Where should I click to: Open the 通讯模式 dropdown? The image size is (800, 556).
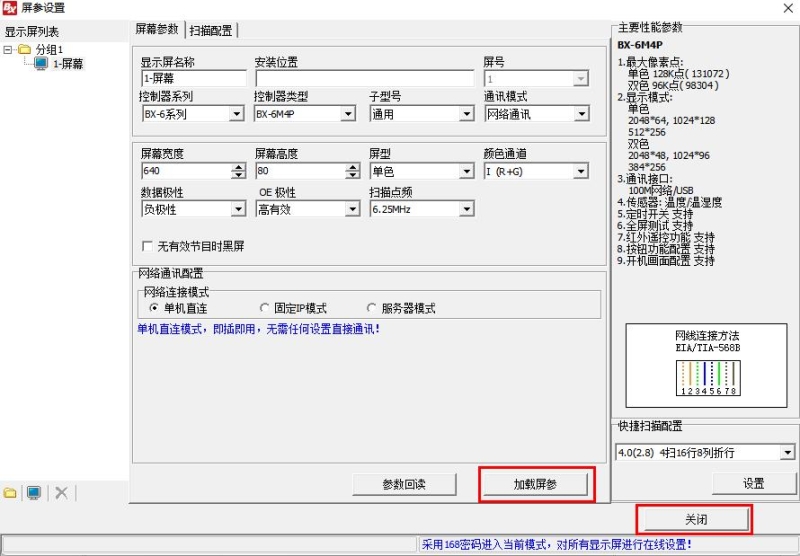581,114
